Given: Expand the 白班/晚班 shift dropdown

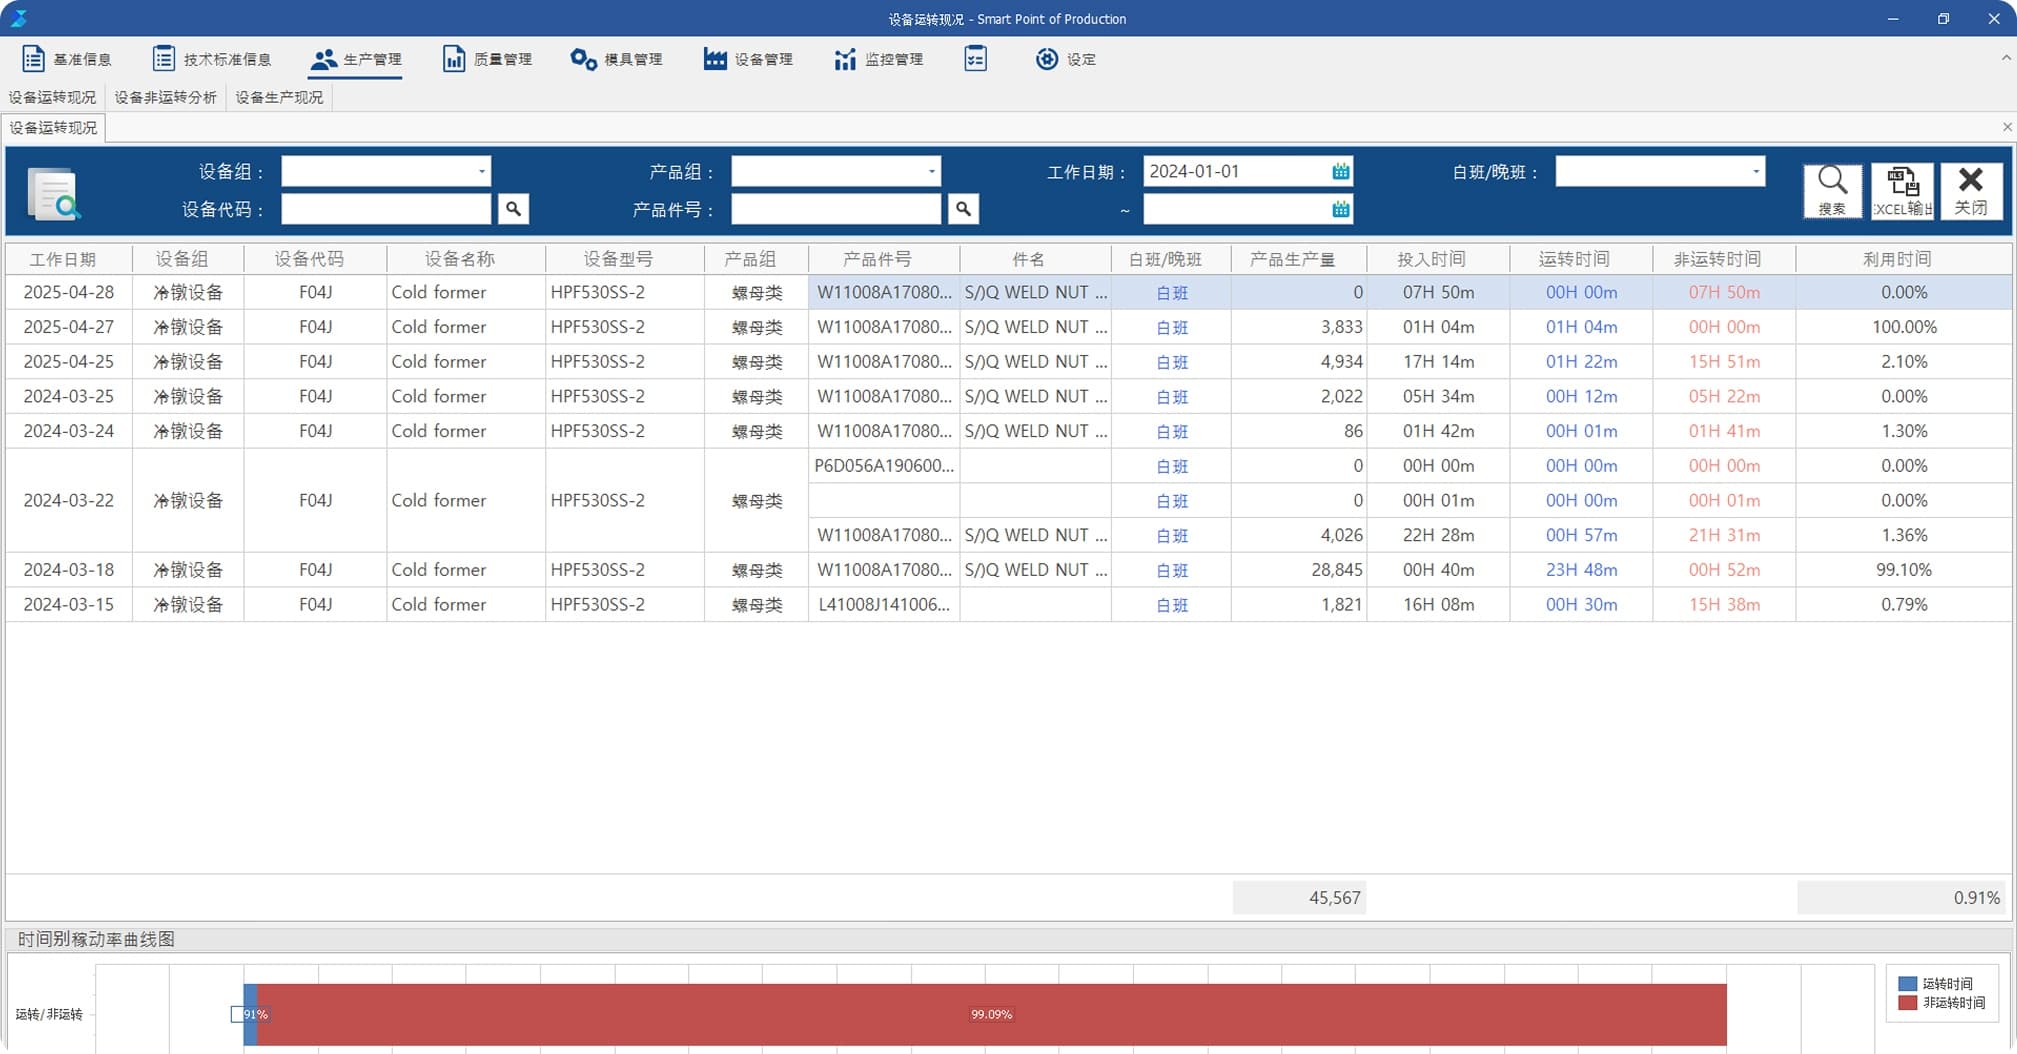Looking at the screenshot, I should coord(1755,172).
